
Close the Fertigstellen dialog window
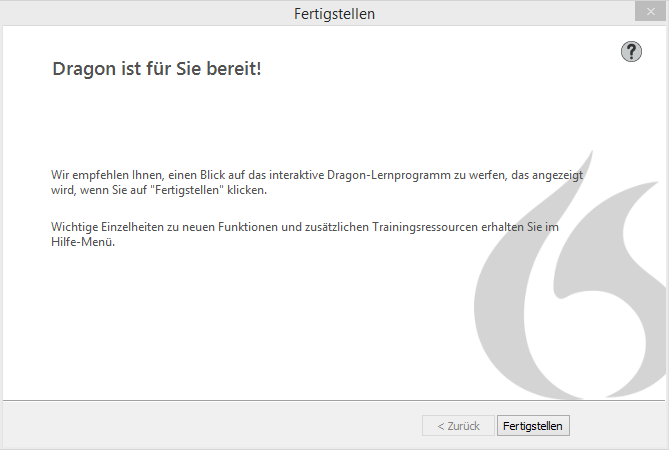coord(650,12)
